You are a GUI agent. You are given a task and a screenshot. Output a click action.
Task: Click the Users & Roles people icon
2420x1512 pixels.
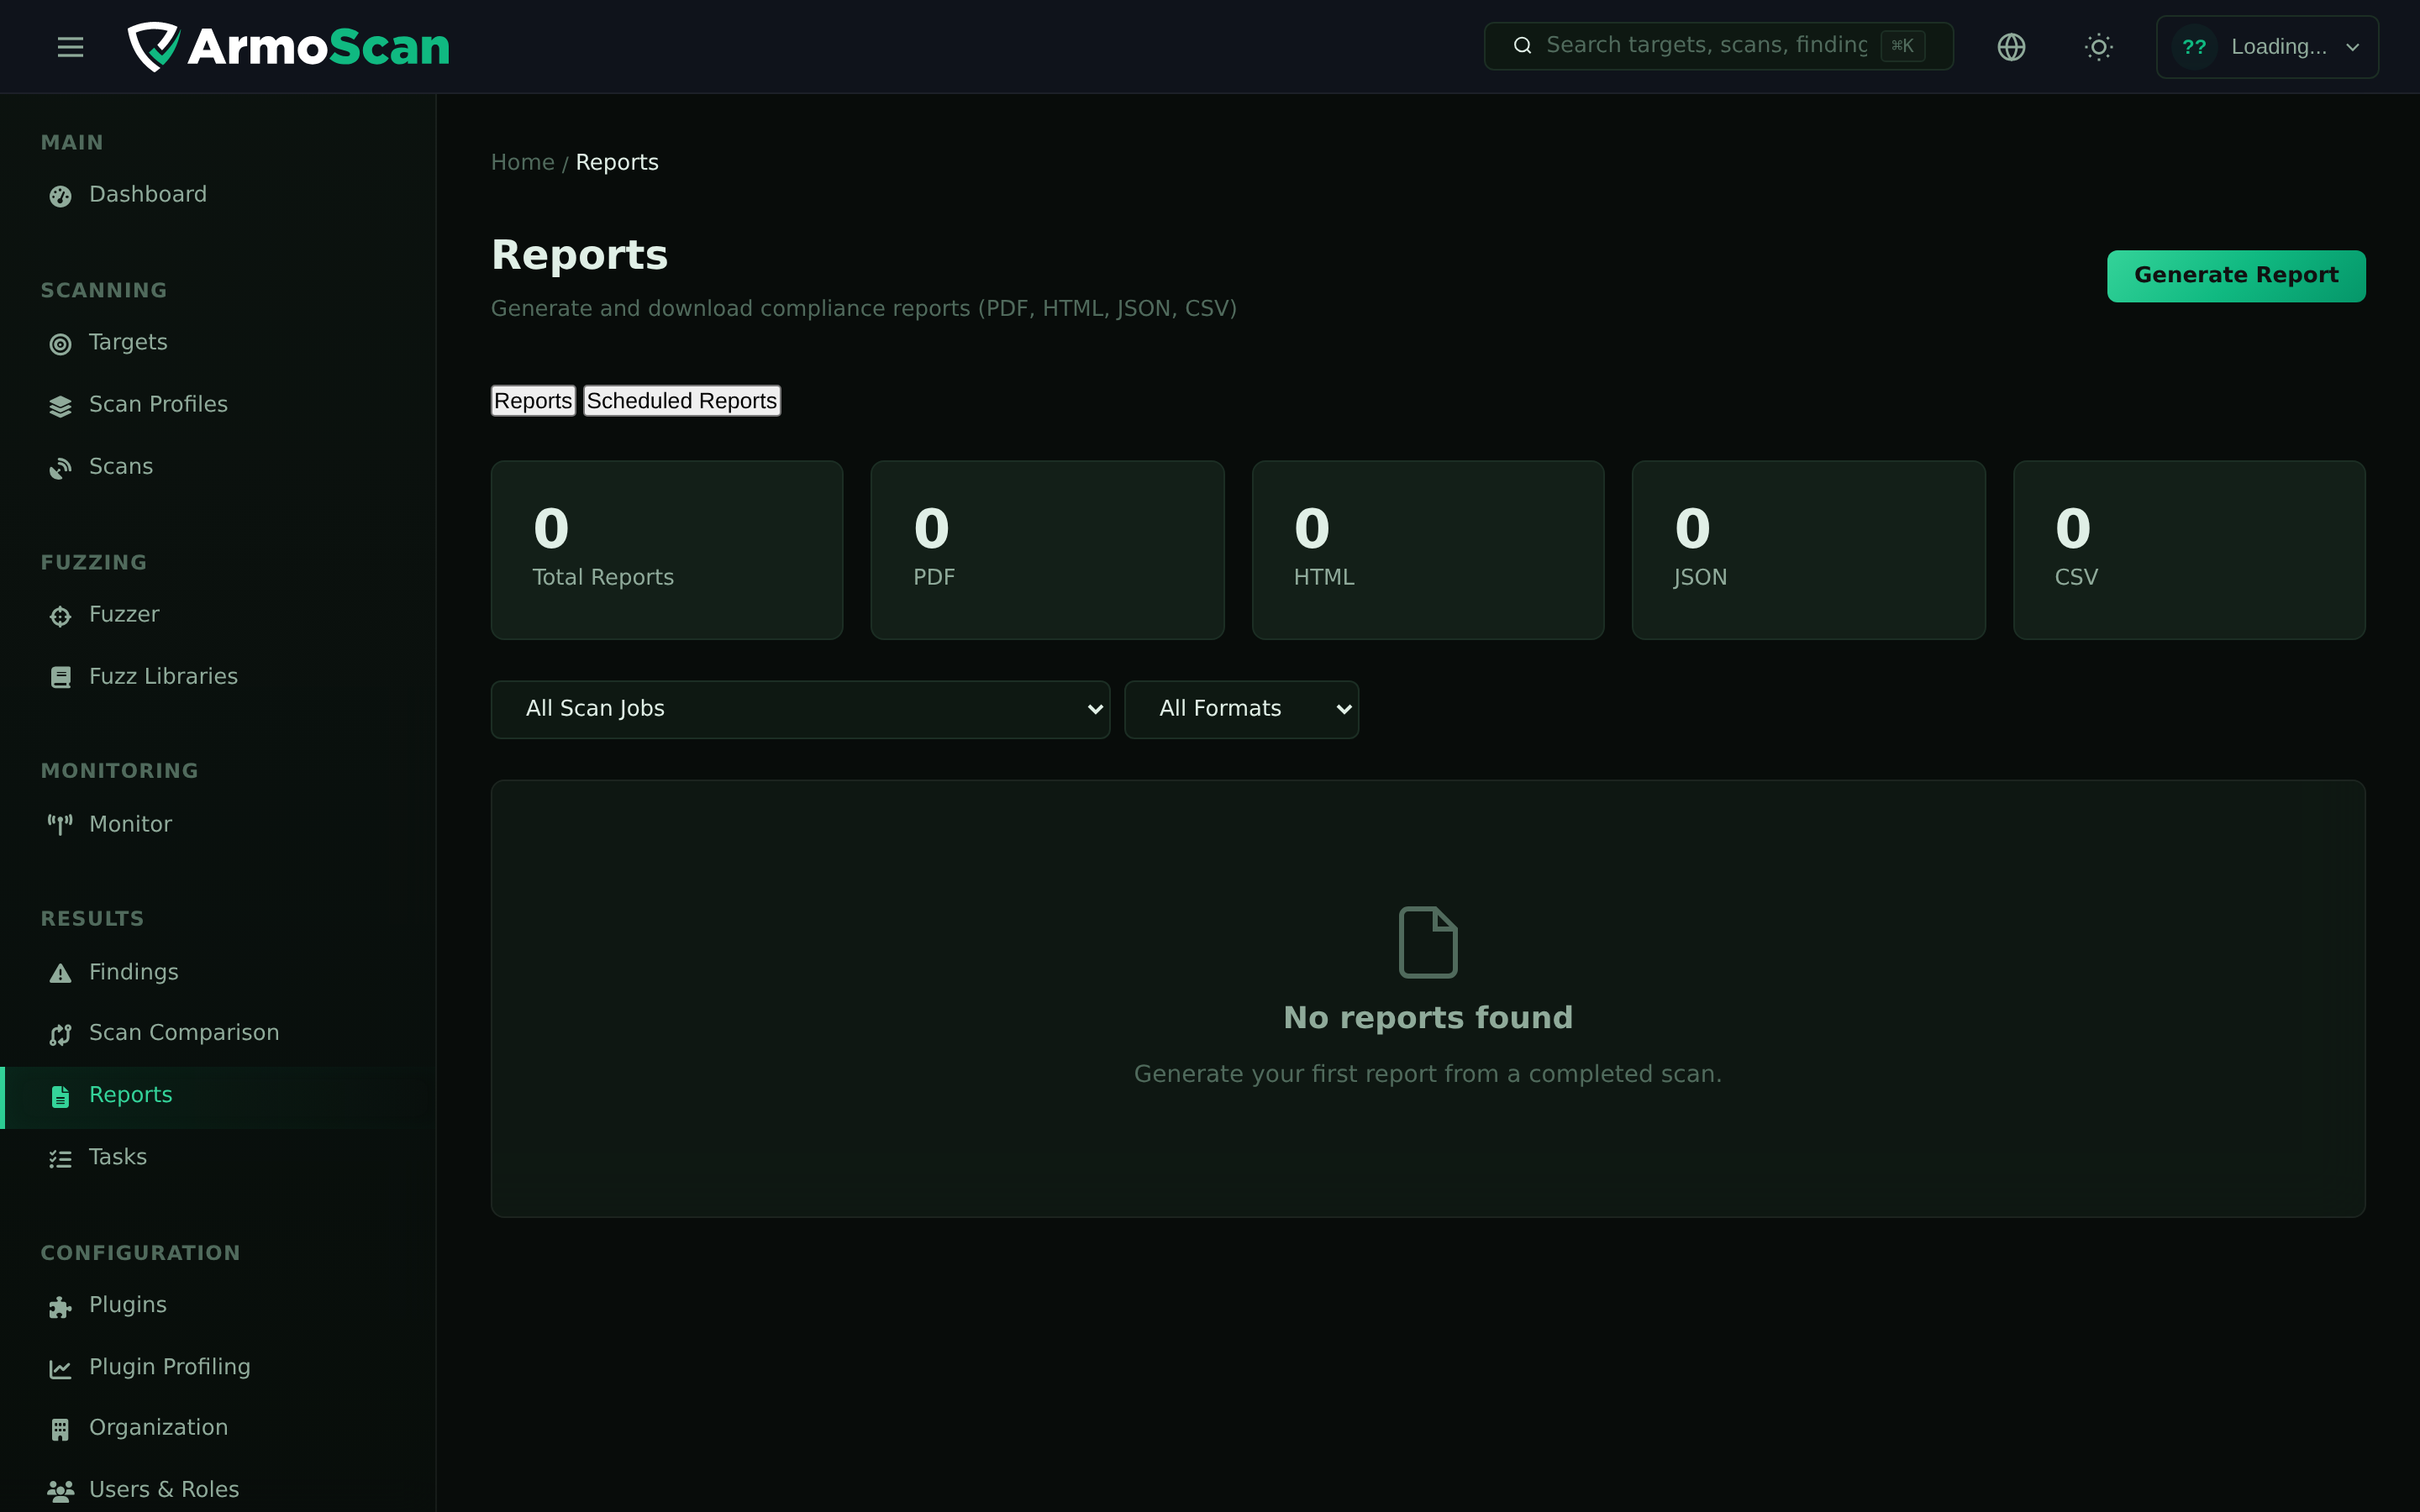click(x=60, y=1491)
